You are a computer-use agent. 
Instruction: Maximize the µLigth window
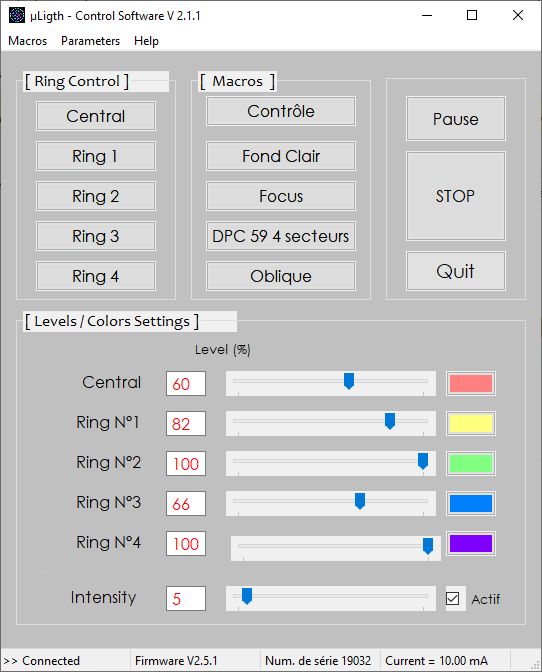click(472, 15)
